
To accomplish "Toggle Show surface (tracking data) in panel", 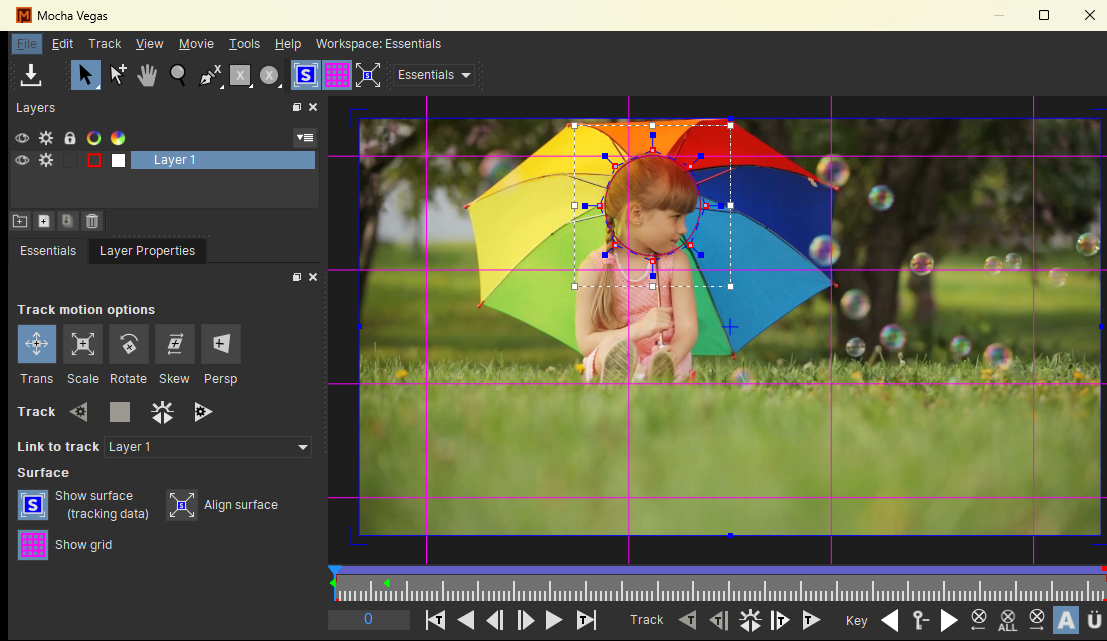I will pos(32,505).
